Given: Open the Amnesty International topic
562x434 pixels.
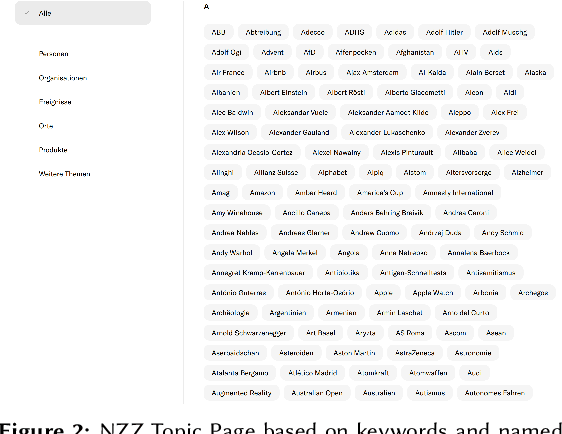Looking at the screenshot, I should pyautogui.click(x=458, y=192).
